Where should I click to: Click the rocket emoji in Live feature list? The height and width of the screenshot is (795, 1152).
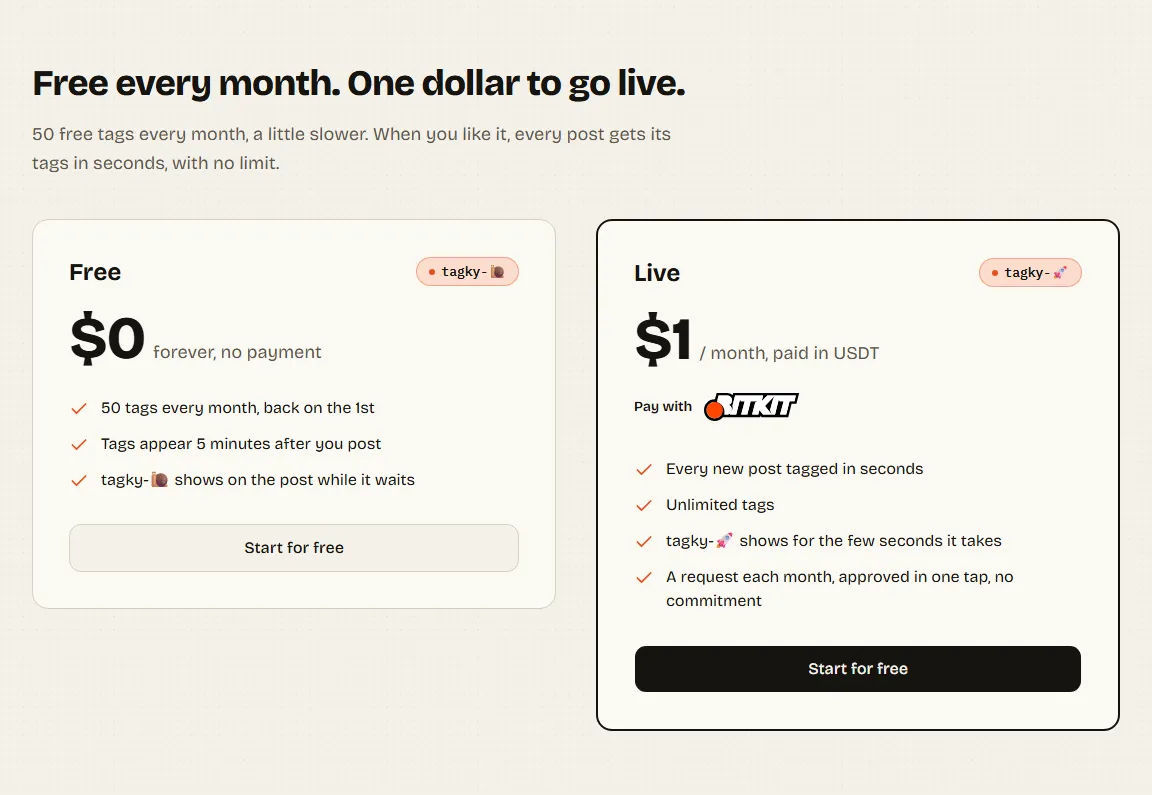coord(724,541)
